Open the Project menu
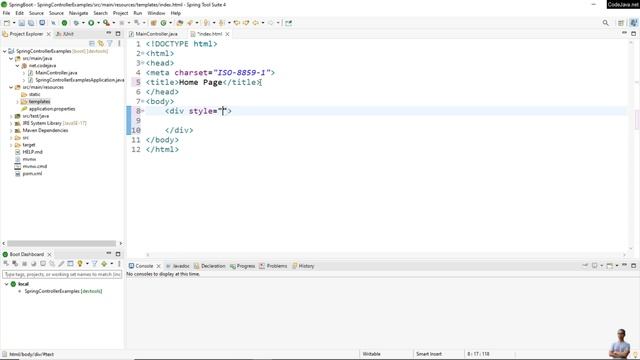 click(x=120, y=13)
